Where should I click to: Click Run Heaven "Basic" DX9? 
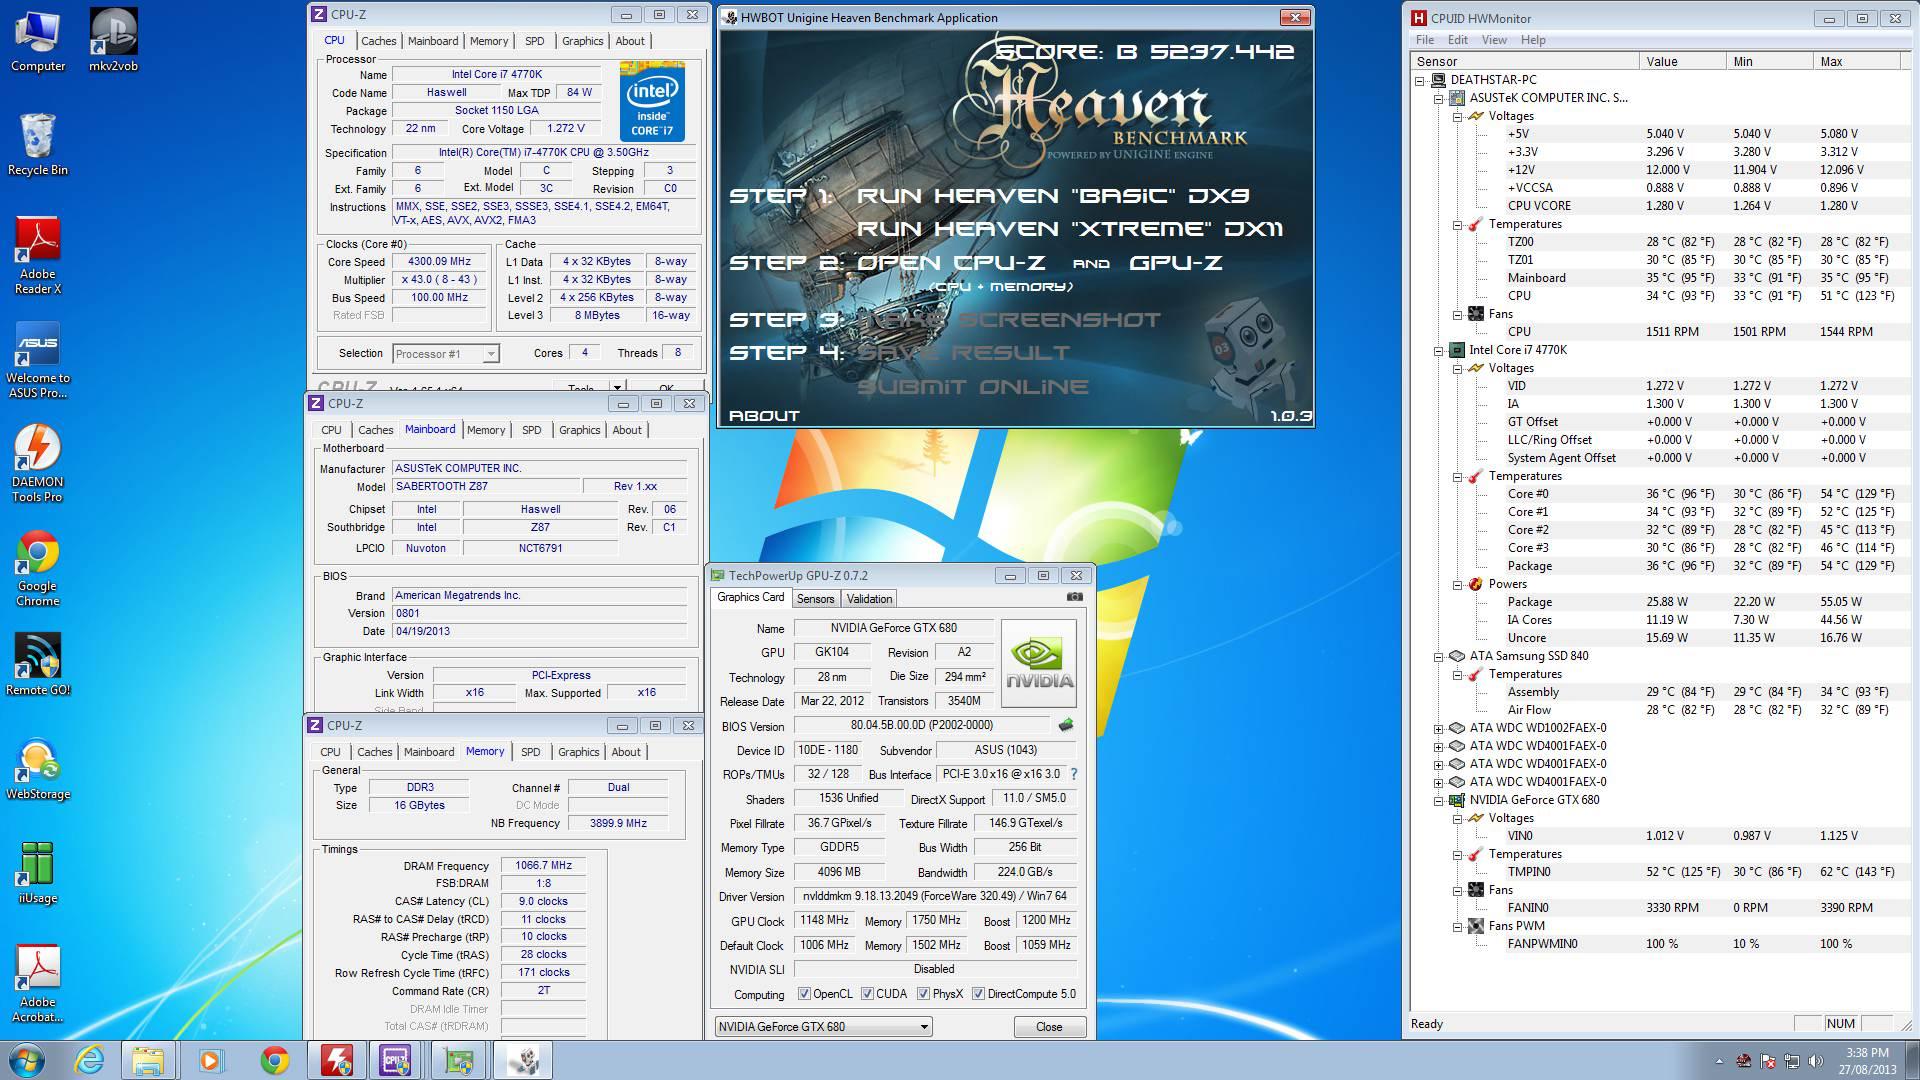pos(1053,196)
